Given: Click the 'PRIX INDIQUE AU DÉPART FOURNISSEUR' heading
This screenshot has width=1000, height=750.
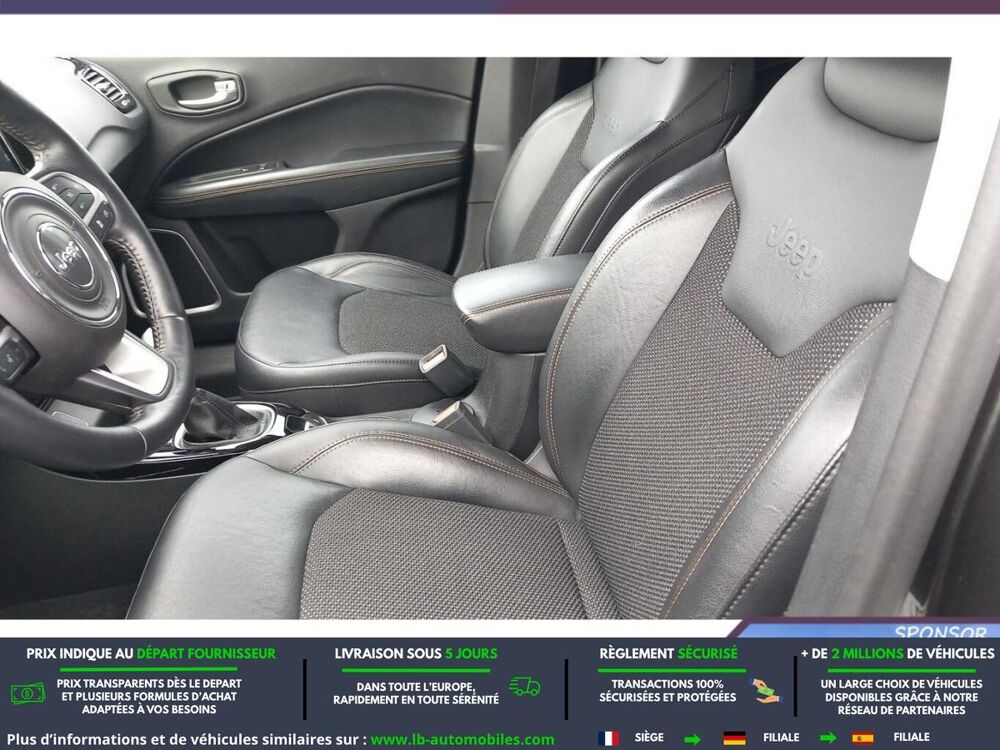Looking at the screenshot, I should [x=151, y=654].
